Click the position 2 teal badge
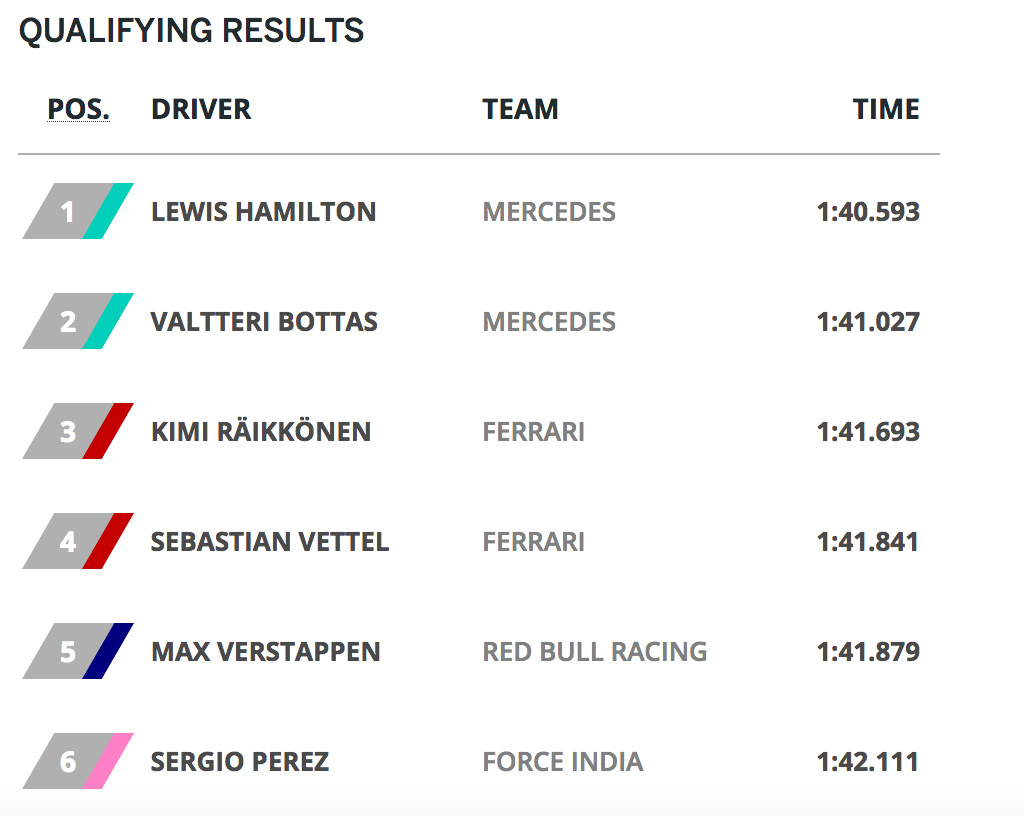 click(77, 321)
